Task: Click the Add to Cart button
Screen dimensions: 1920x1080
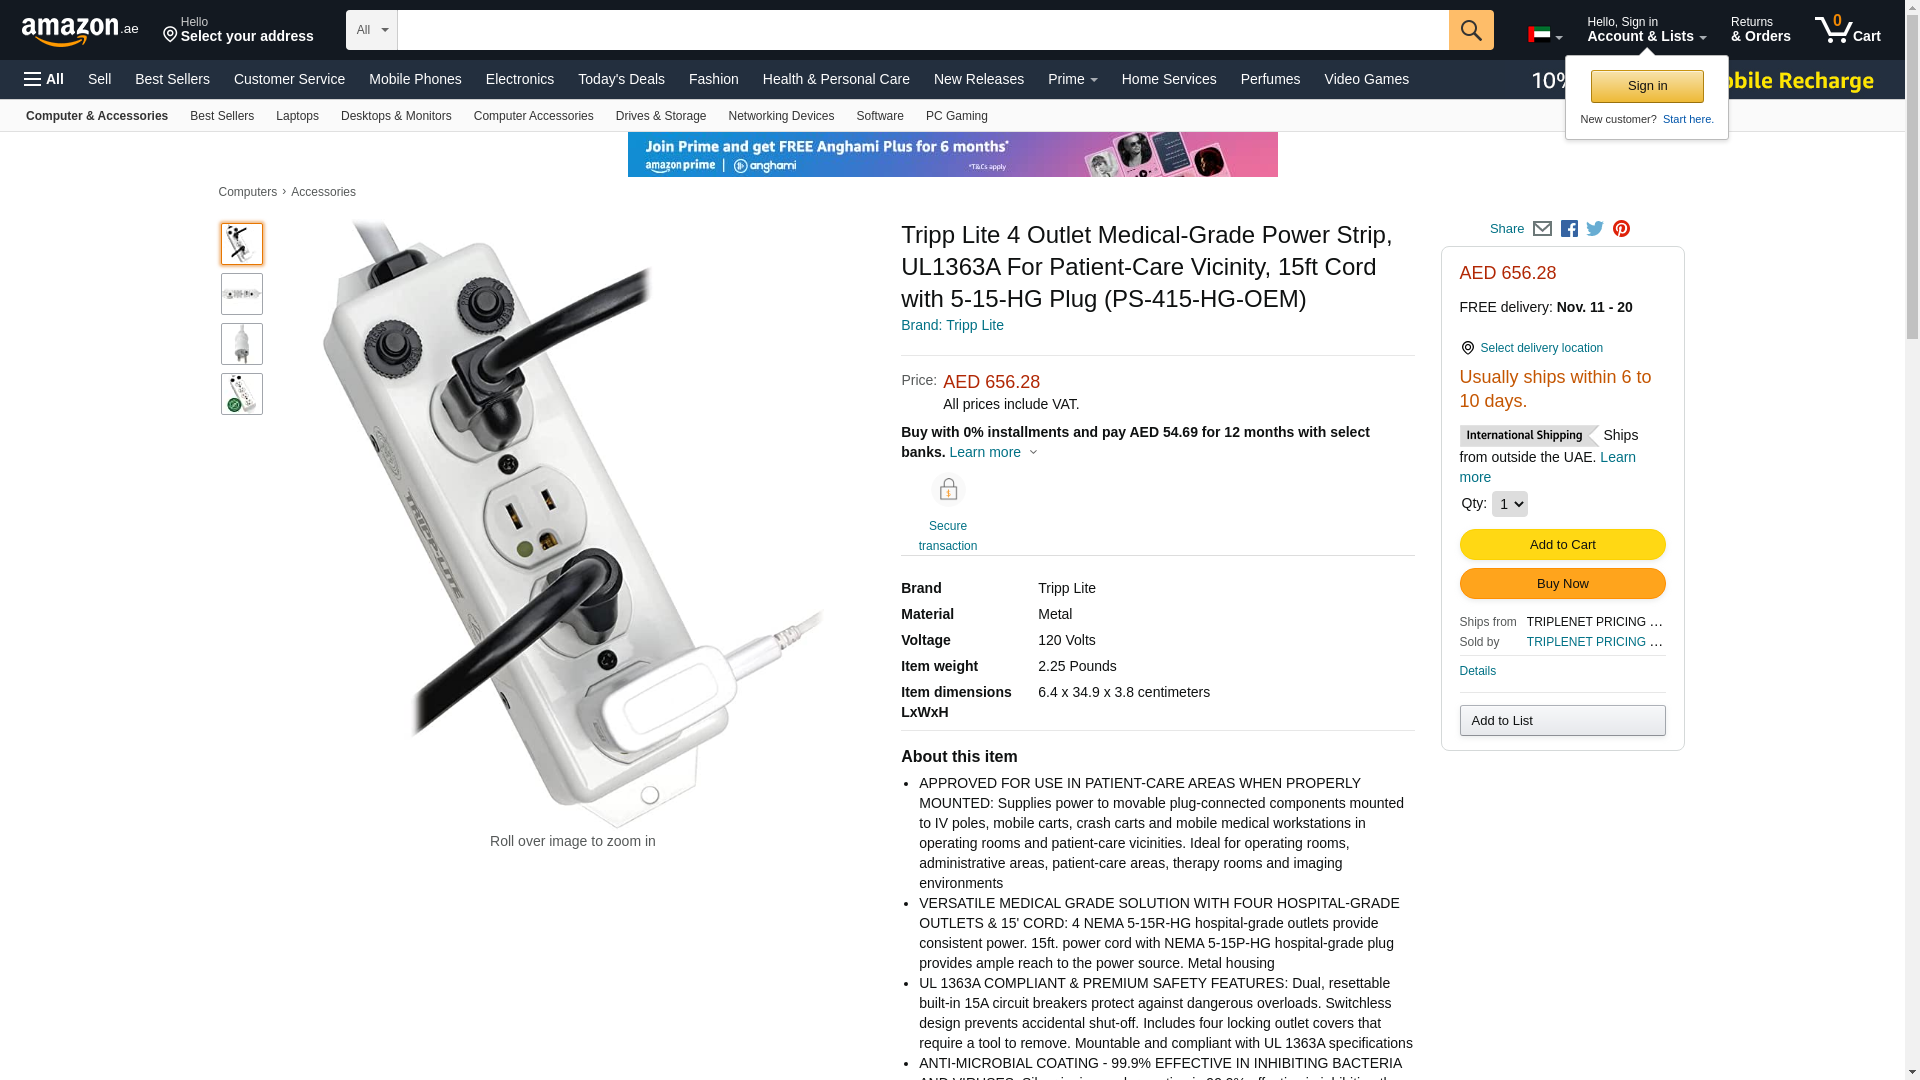Action: pyautogui.click(x=1562, y=545)
